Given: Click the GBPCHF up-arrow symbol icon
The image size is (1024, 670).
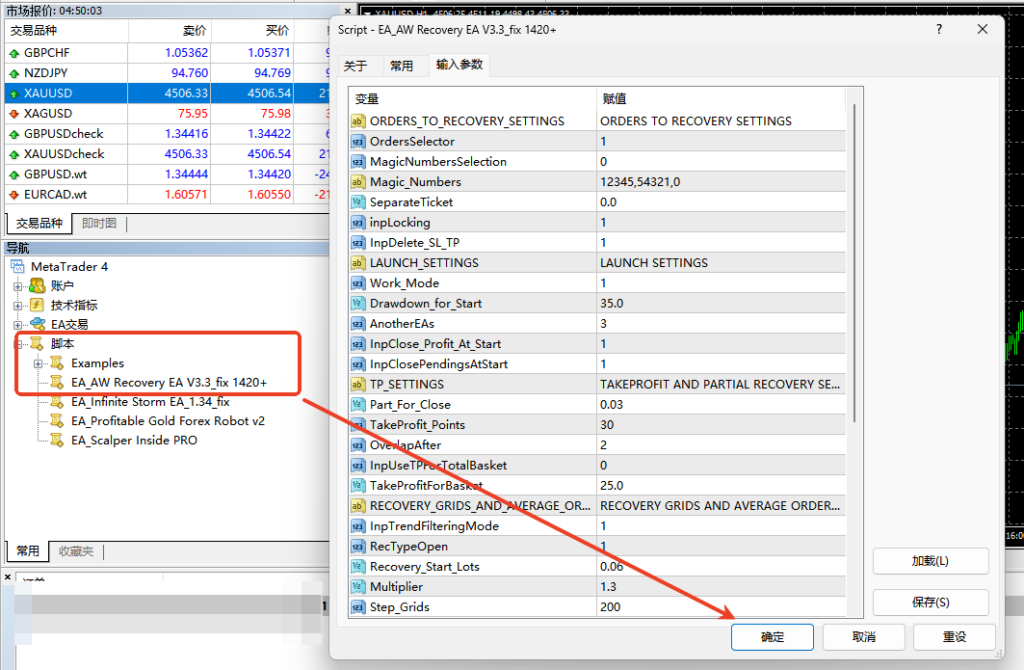Looking at the screenshot, I should coord(14,53).
